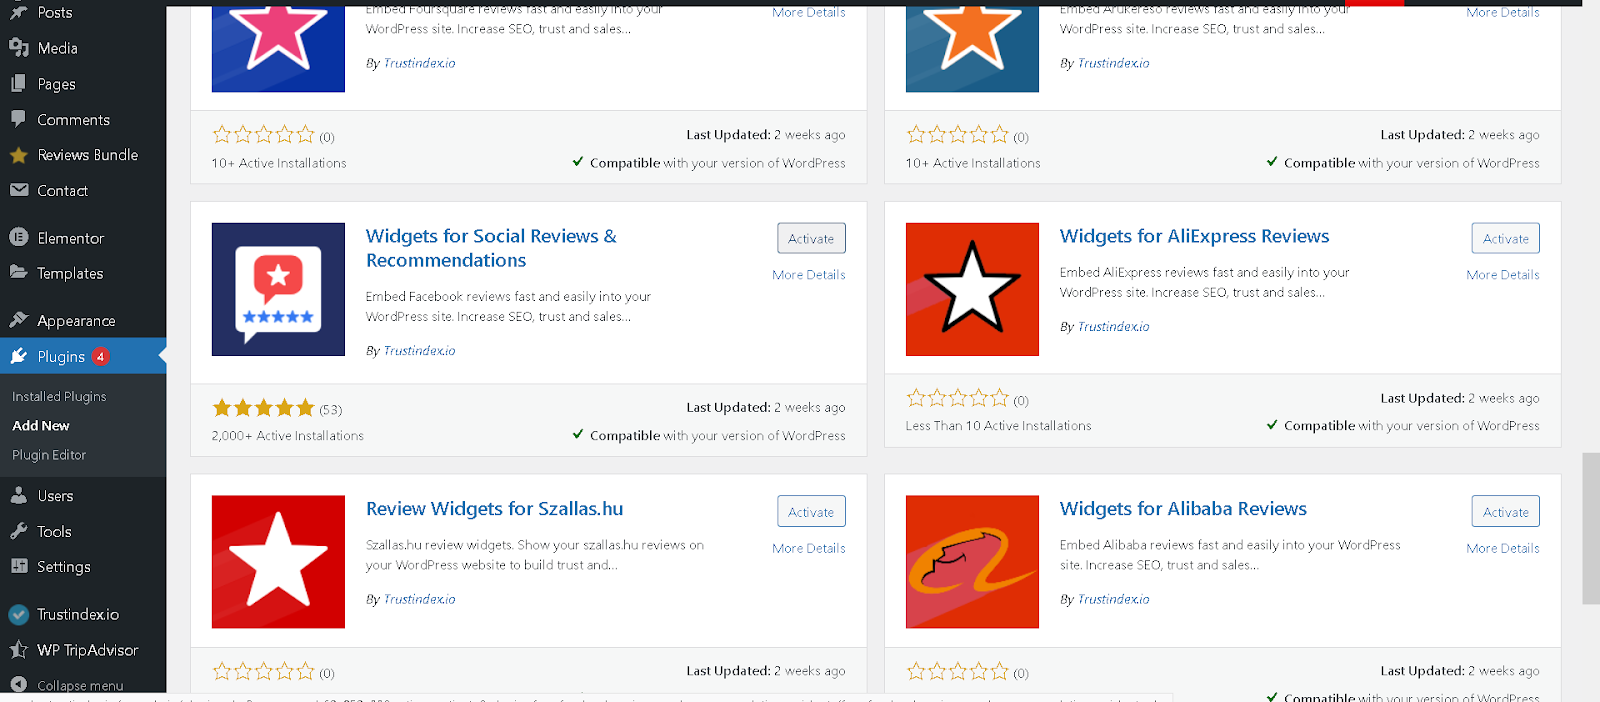Open Plugin Editor submenu item
This screenshot has width=1600, height=702.
click(49, 454)
